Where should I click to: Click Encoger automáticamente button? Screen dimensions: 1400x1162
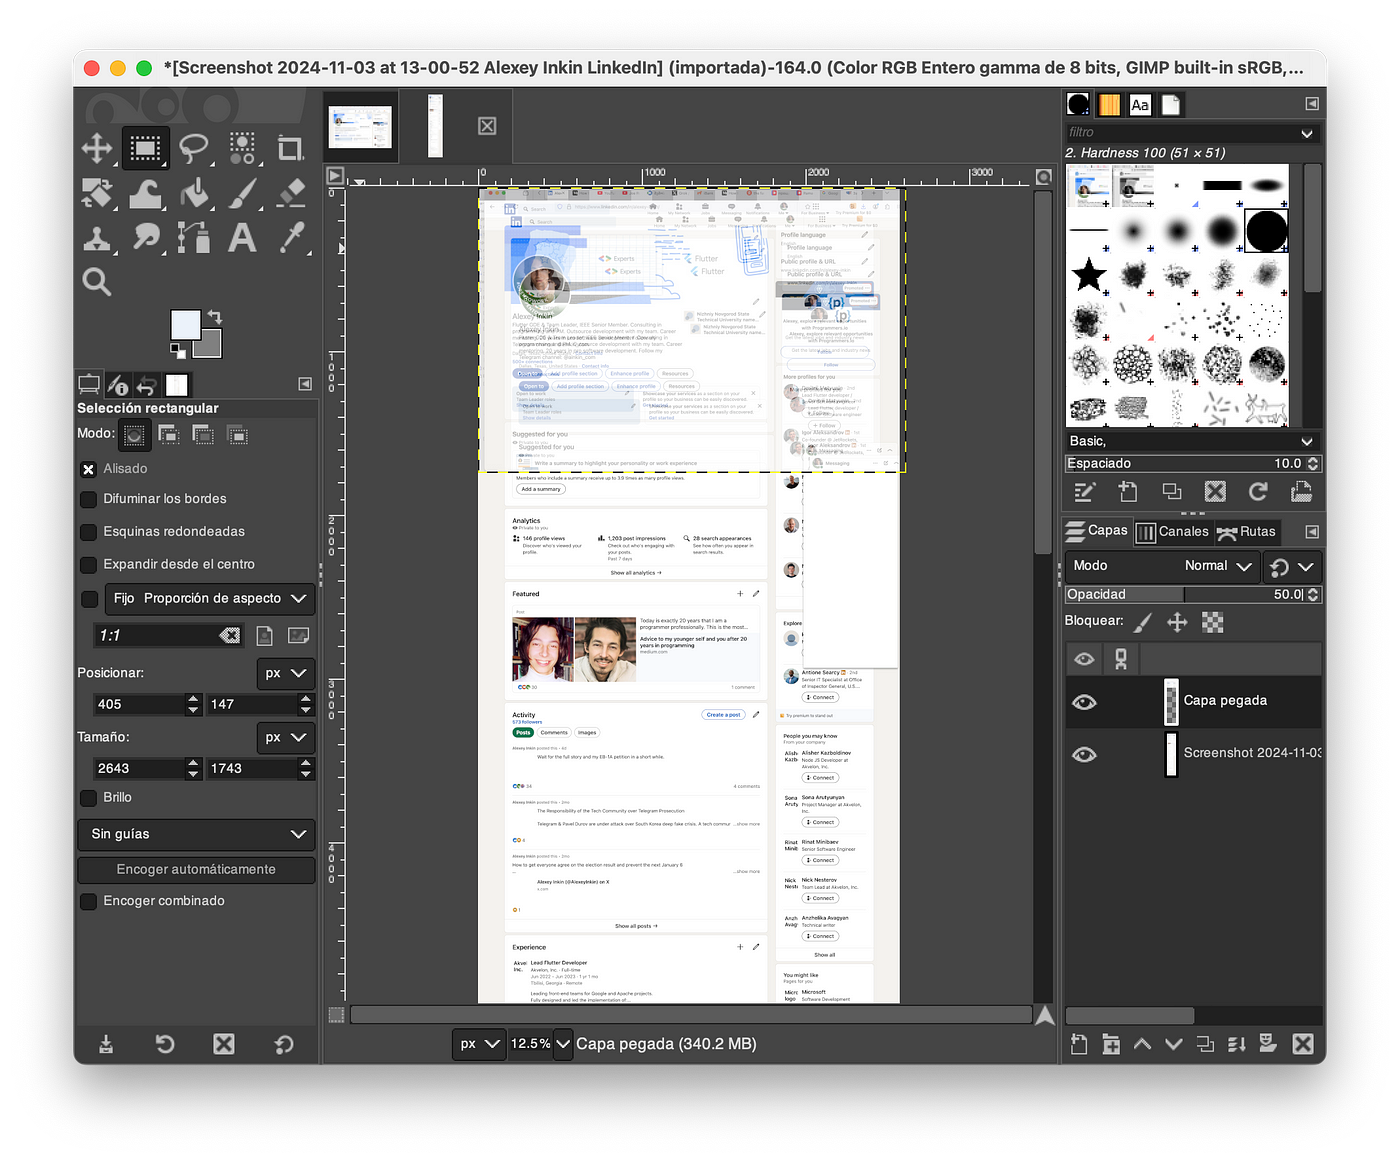click(x=196, y=870)
